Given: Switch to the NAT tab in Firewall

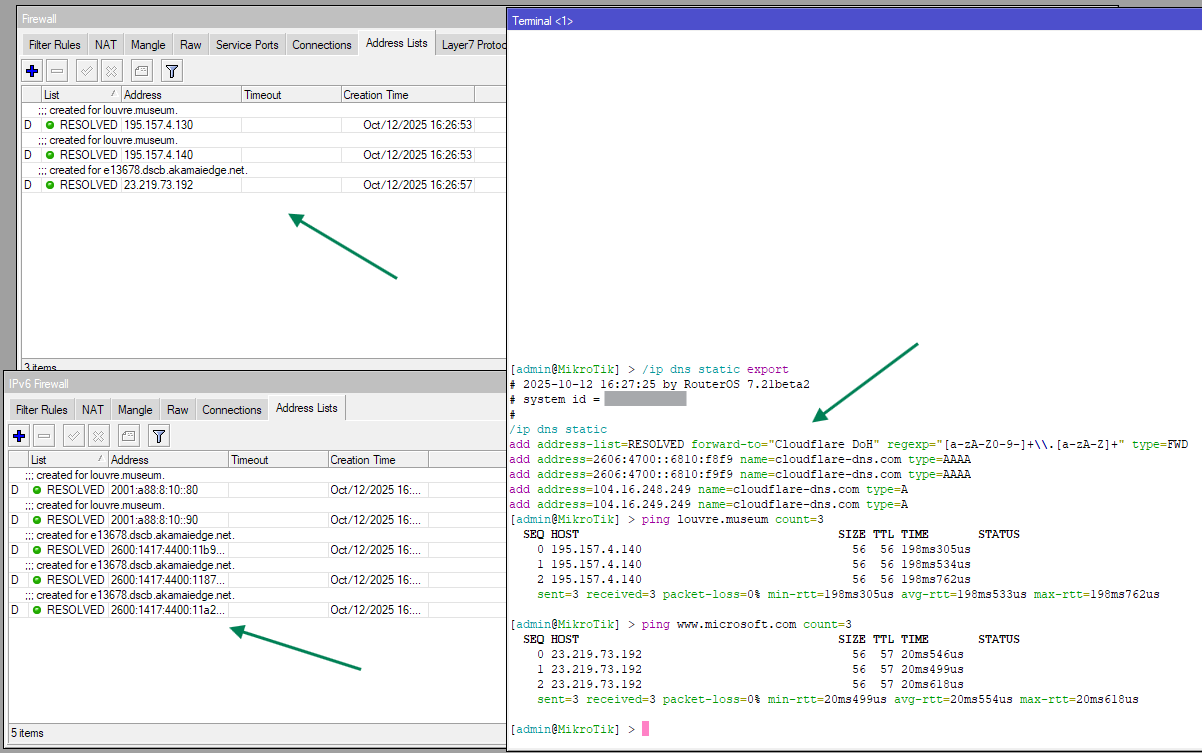Looking at the screenshot, I should pyautogui.click(x=105, y=45).
